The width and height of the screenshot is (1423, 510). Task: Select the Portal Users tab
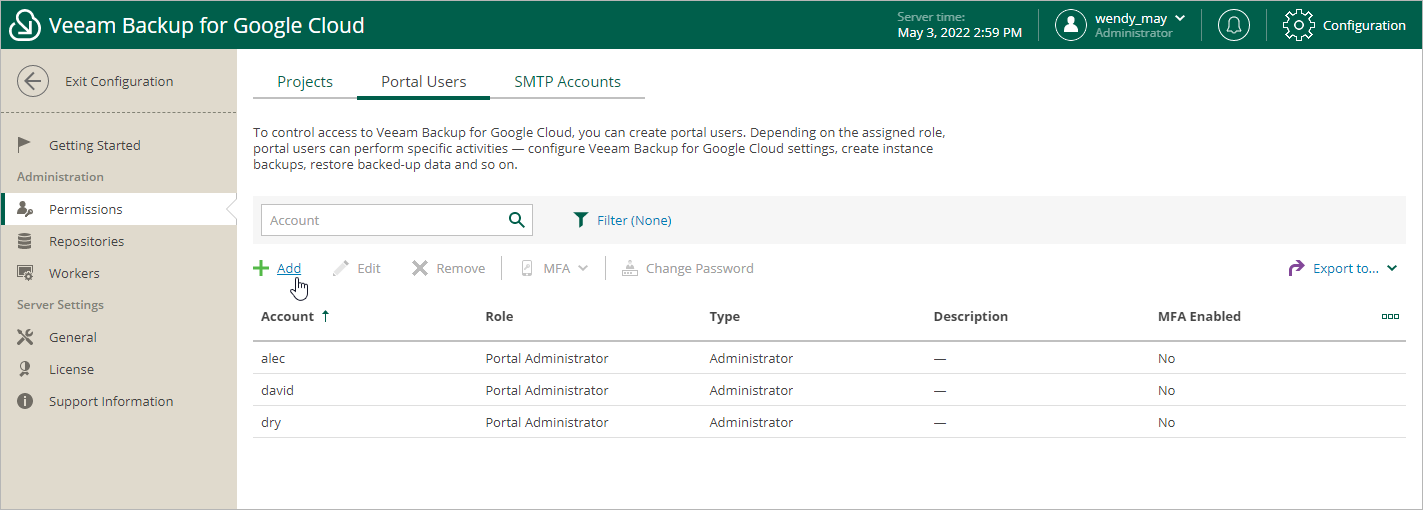424,82
